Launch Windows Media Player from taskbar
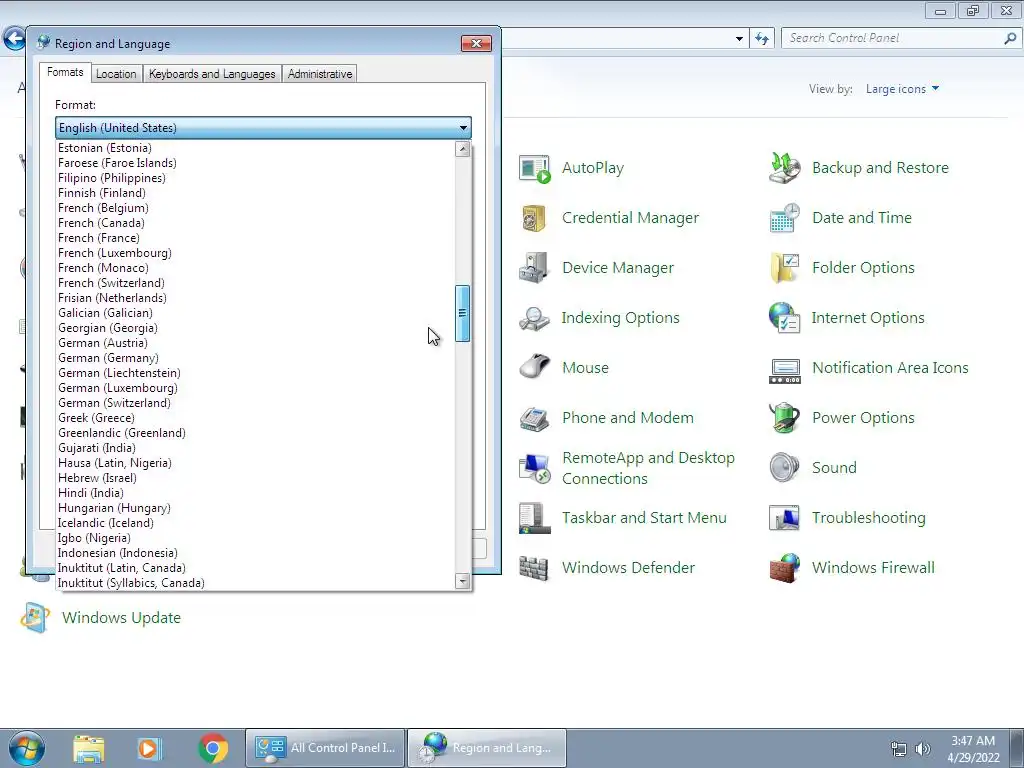This screenshot has width=1024, height=768. (x=149, y=748)
